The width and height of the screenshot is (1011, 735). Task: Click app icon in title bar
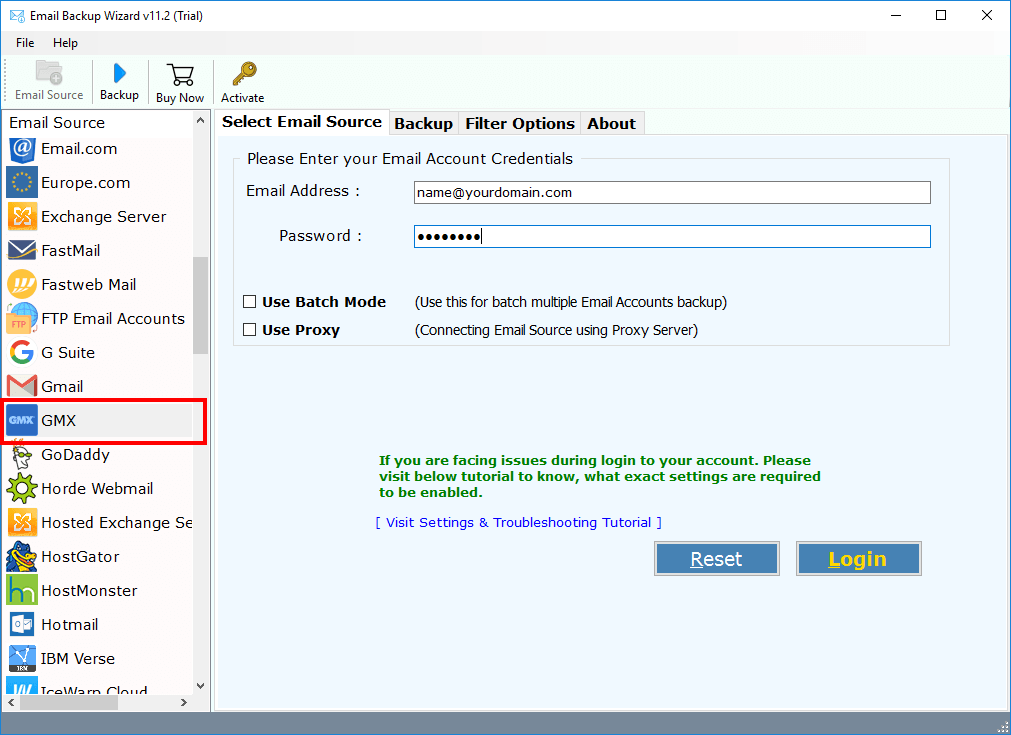coord(17,15)
